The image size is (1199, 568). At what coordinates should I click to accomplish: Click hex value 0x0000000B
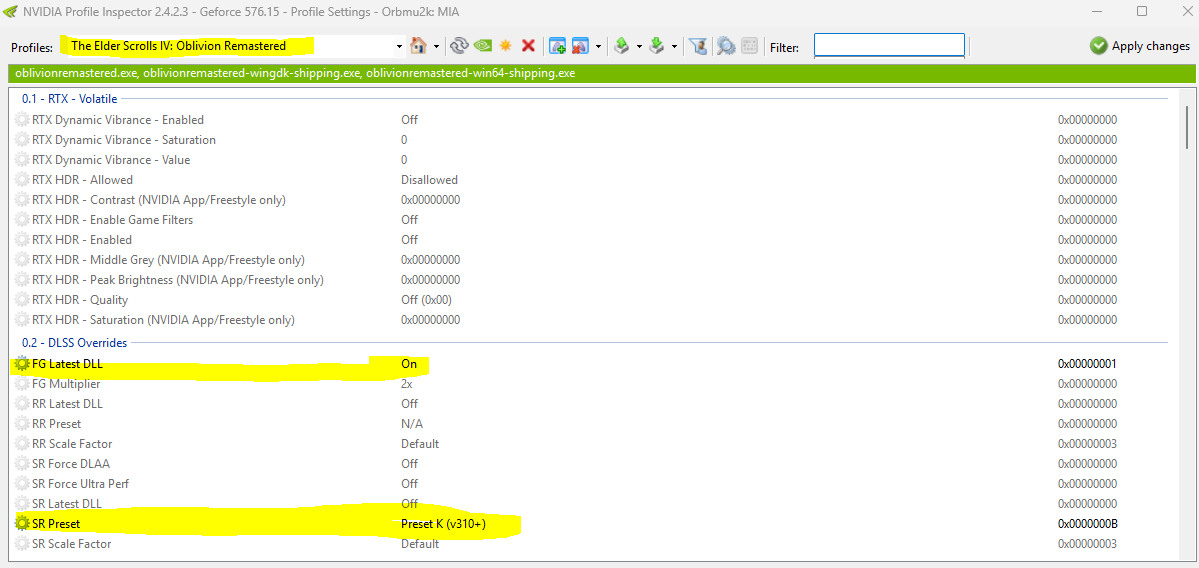coord(1087,524)
